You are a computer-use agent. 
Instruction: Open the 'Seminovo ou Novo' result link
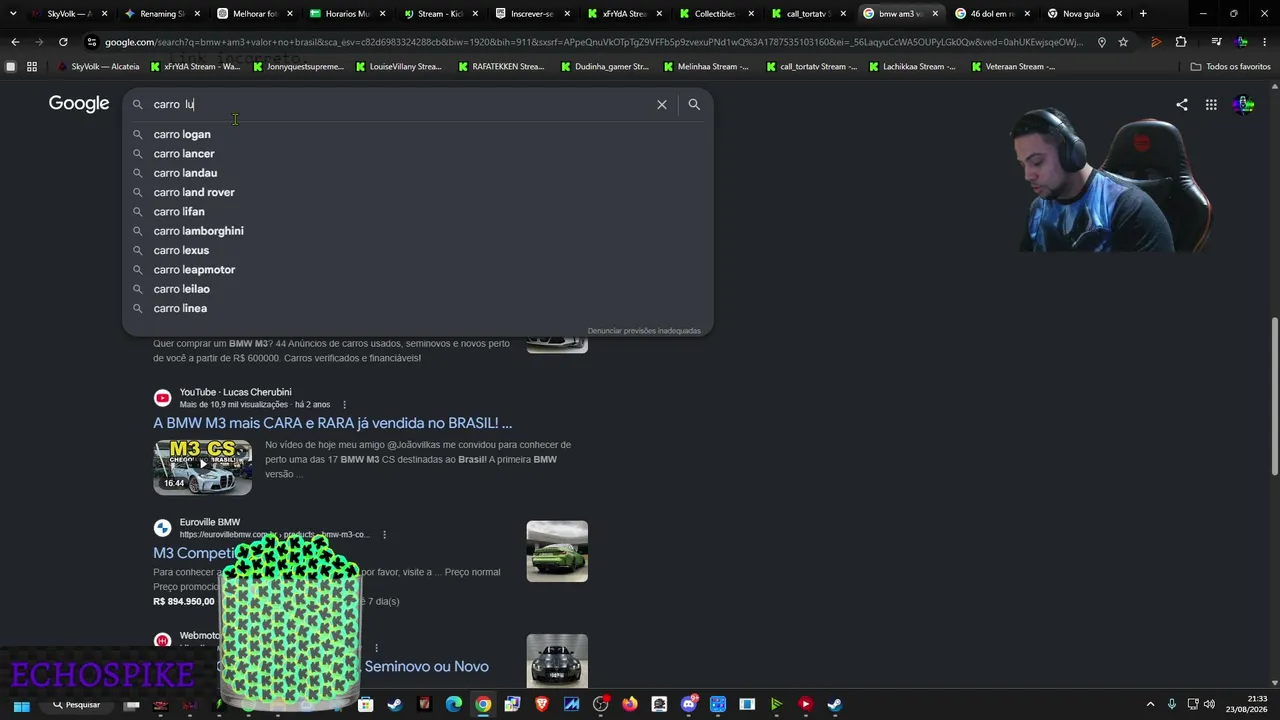(427, 667)
